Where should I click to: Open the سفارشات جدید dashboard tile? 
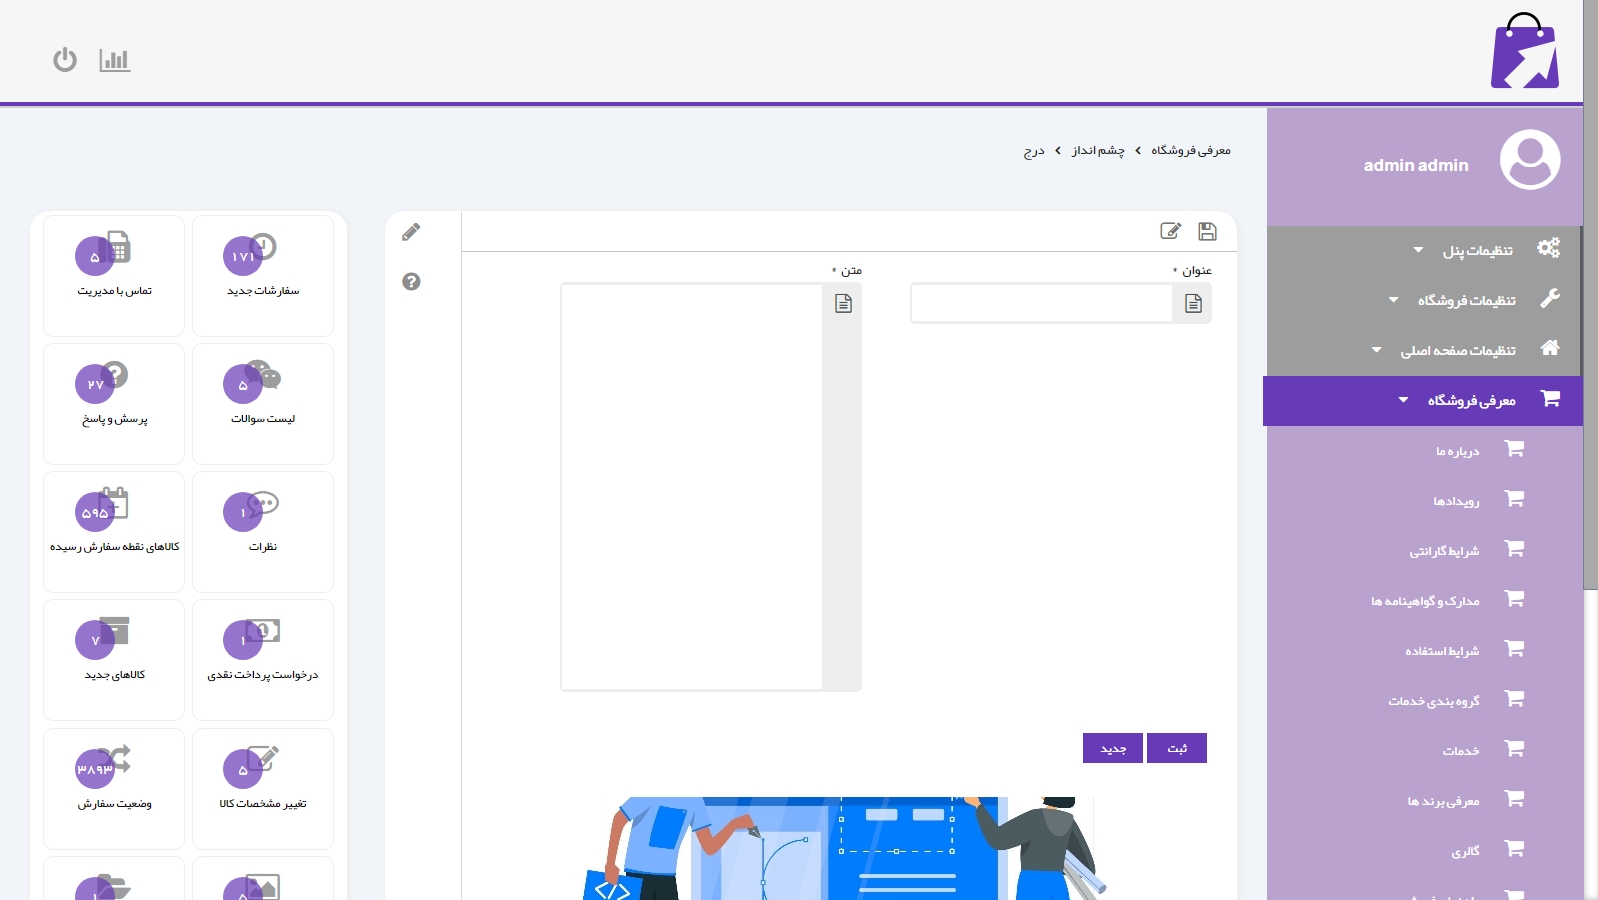coord(263,275)
